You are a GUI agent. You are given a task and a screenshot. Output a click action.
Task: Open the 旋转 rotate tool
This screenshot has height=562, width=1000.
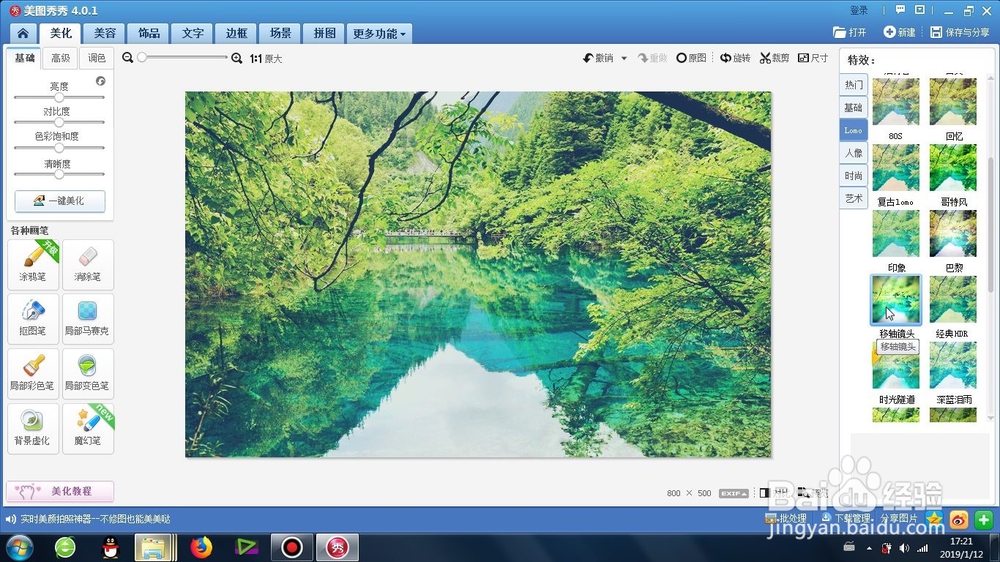point(735,58)
